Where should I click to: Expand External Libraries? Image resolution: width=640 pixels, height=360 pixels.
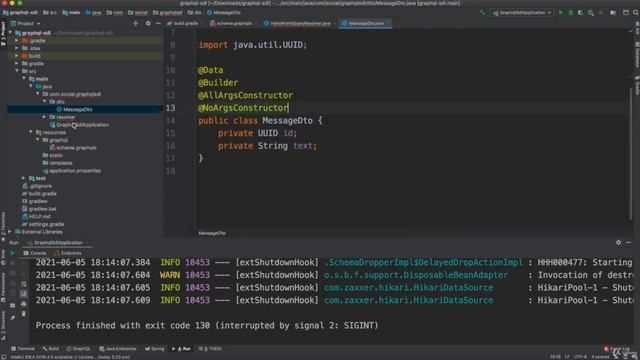pos(10,232)
